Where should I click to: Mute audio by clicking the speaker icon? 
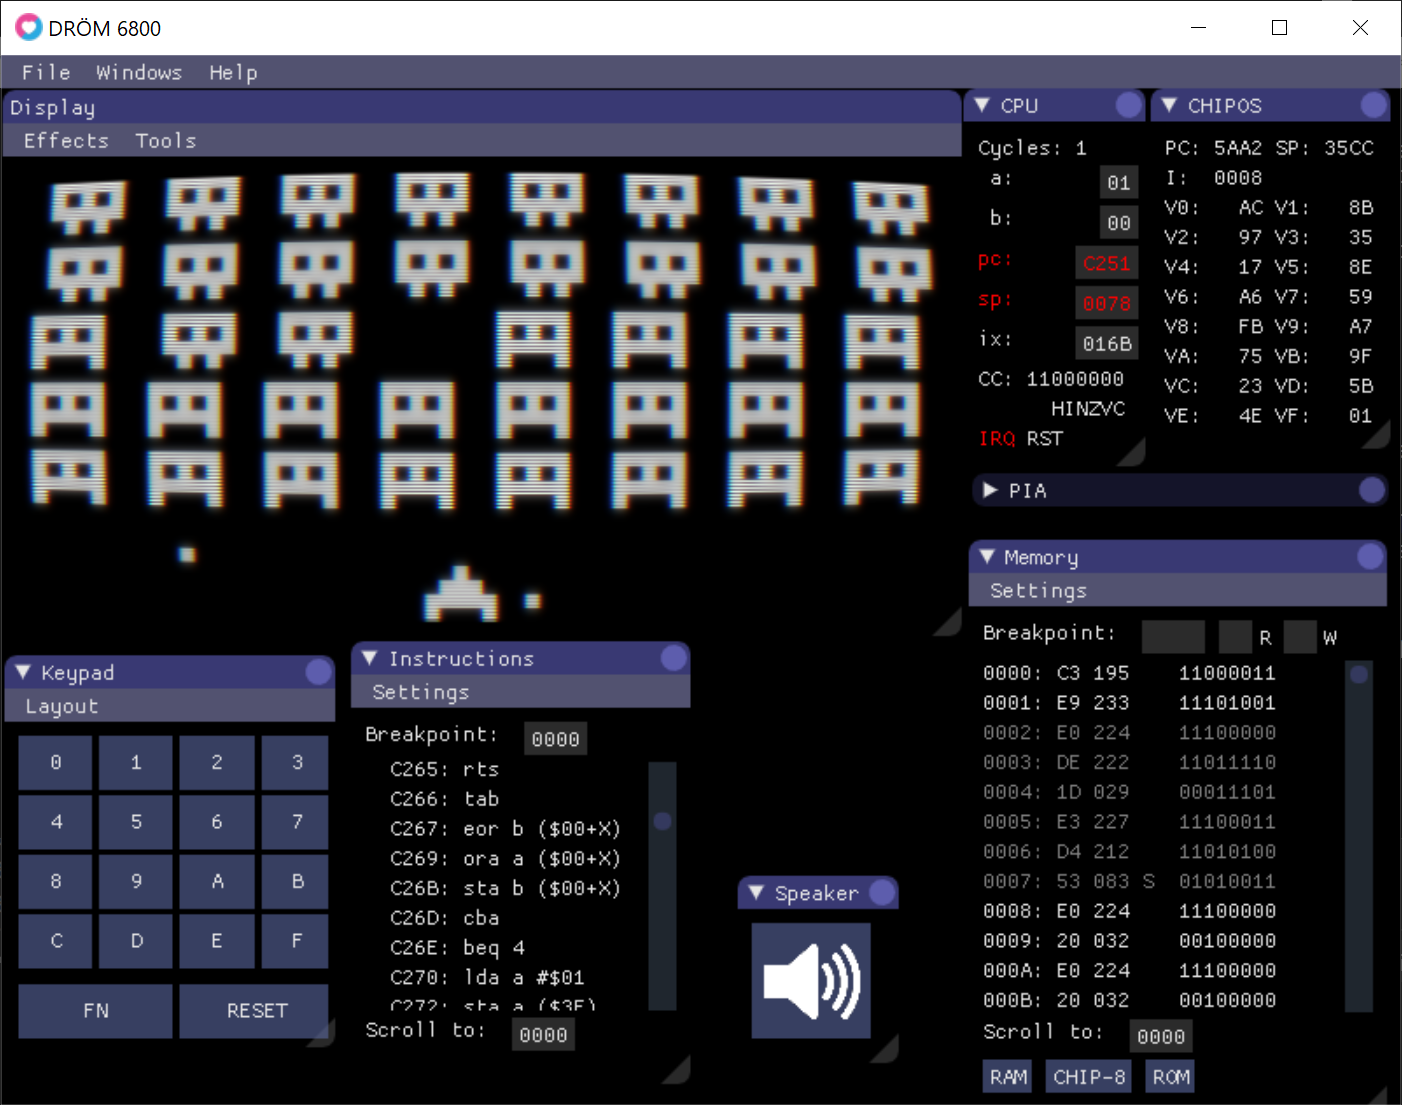tap(811, 981)
